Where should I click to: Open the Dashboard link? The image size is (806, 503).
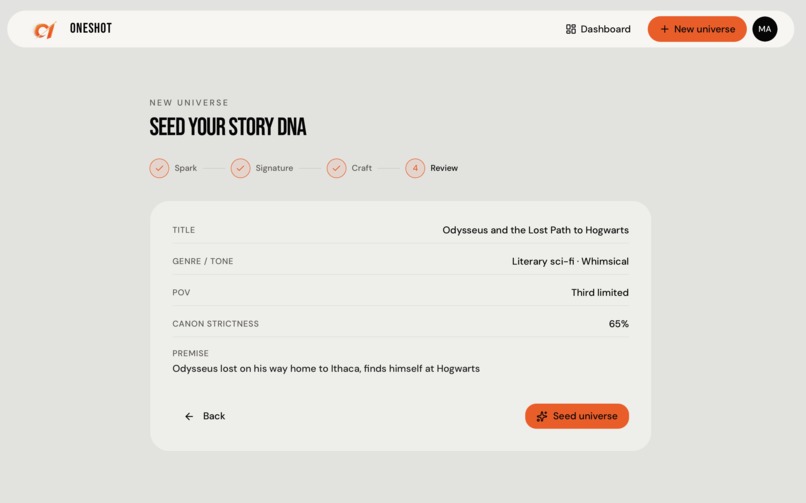(x=598, y=29)
